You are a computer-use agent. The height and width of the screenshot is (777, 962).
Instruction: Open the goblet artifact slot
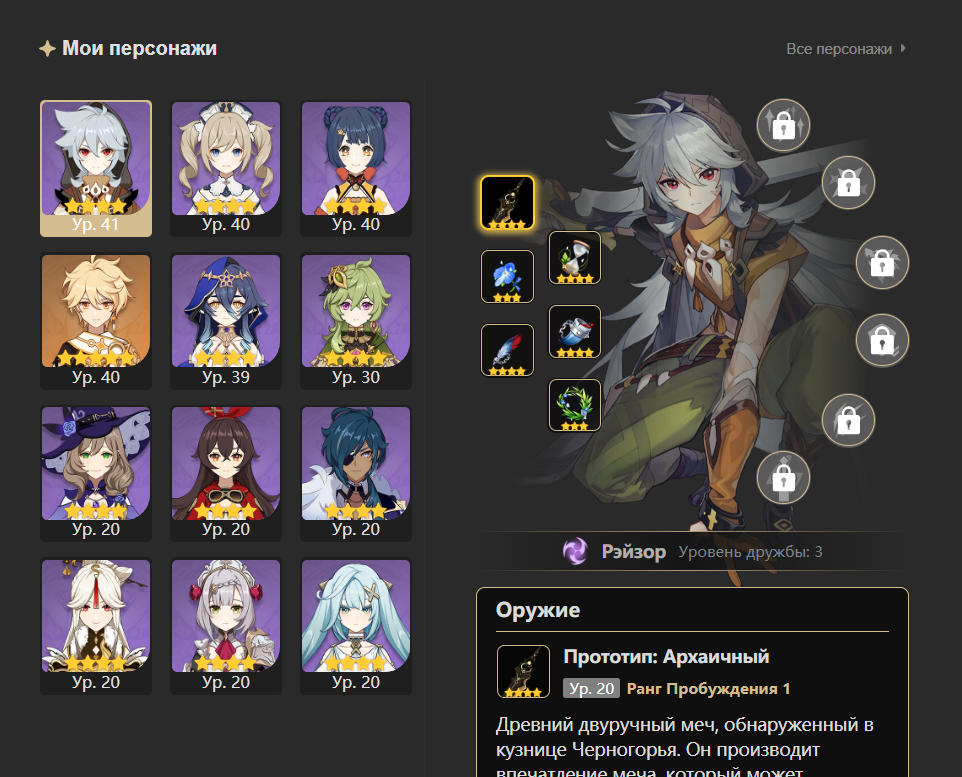tap(574, 331)
